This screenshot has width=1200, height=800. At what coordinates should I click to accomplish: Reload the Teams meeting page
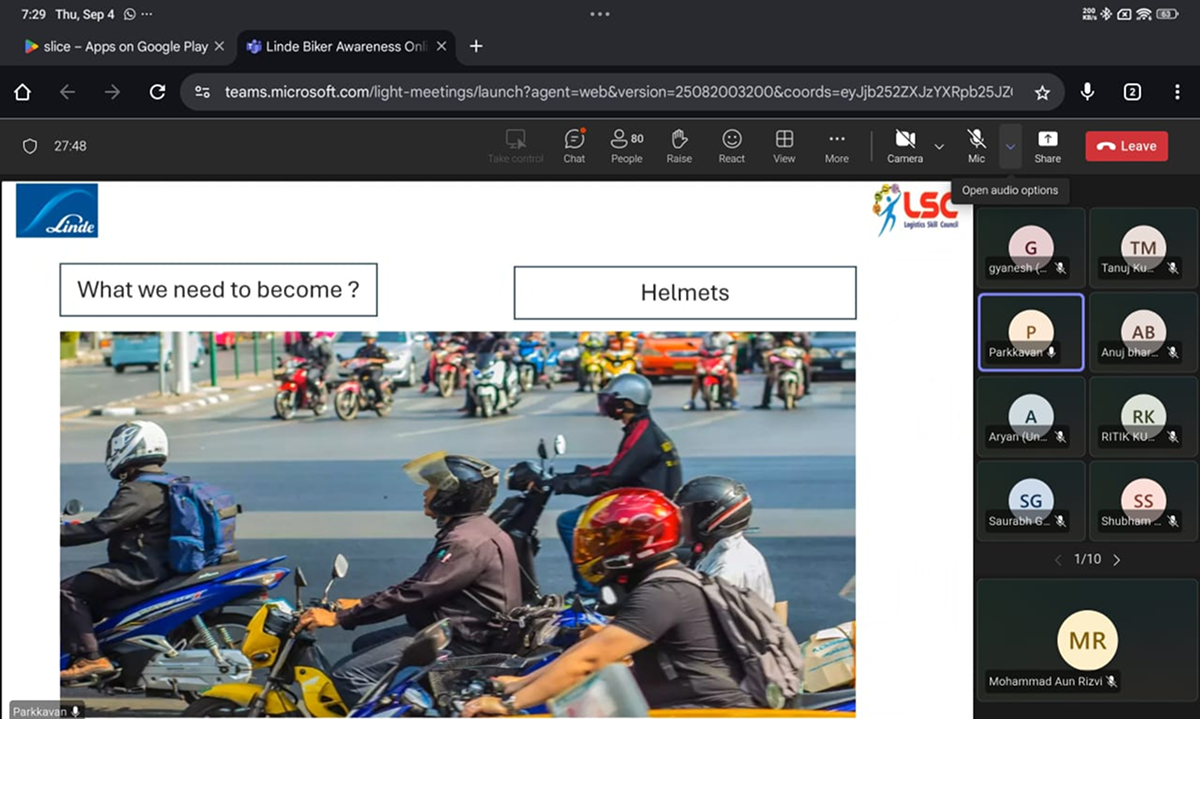coord(157,91)
